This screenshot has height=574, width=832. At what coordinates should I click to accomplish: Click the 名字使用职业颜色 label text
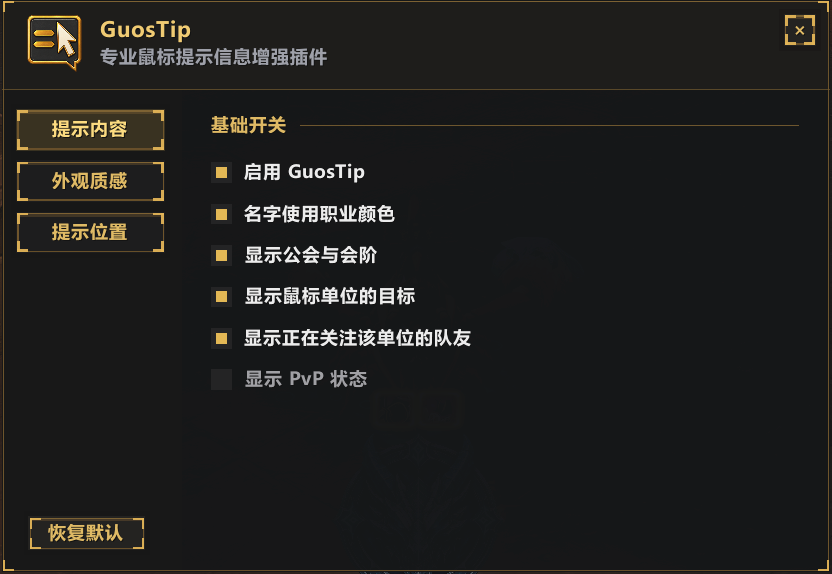pyautogui.click(x=319, y=214)
